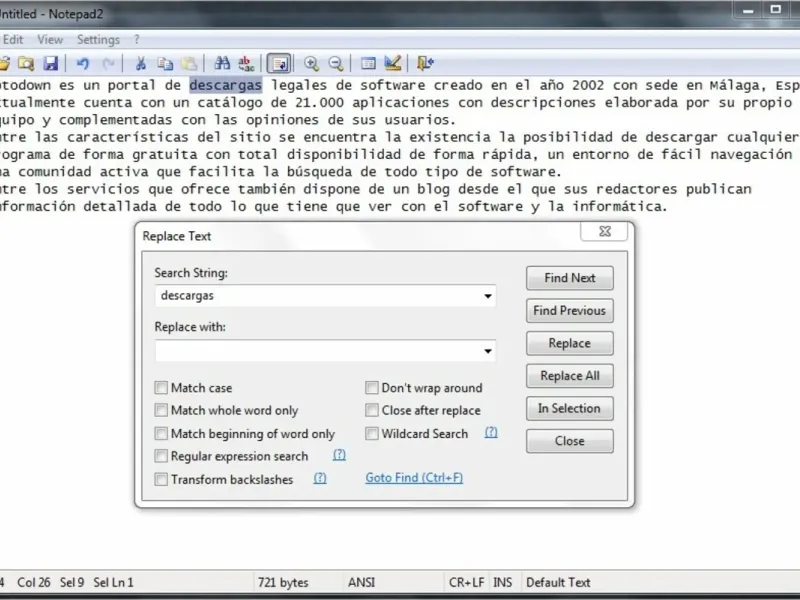800x600 pixels.
Task: Click Default Text scheme in status bar
Action: 558,583
